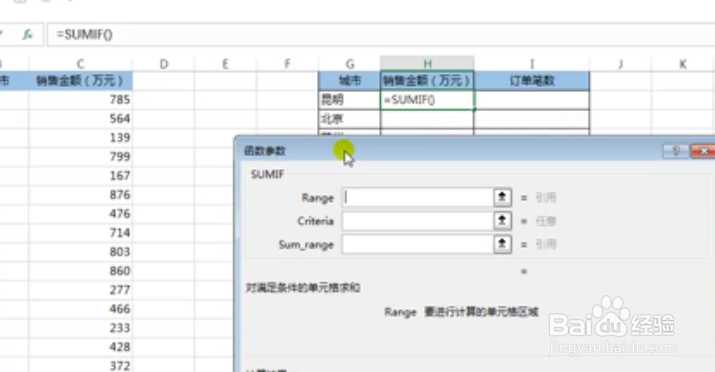Open help in the function arguments dialog
Viewport: 715px width, 372px height.
tap(675, 151)
